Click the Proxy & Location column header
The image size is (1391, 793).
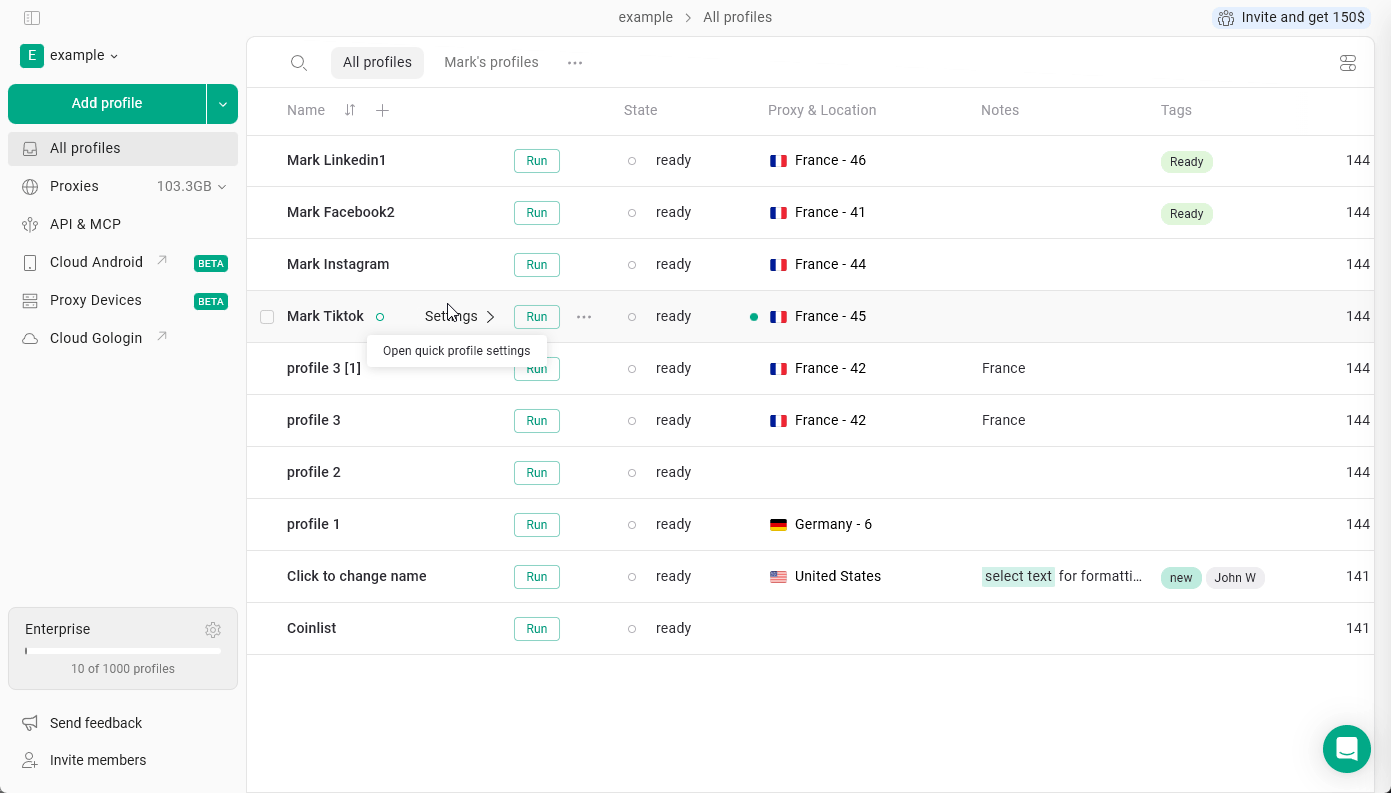tap(822, 111)
